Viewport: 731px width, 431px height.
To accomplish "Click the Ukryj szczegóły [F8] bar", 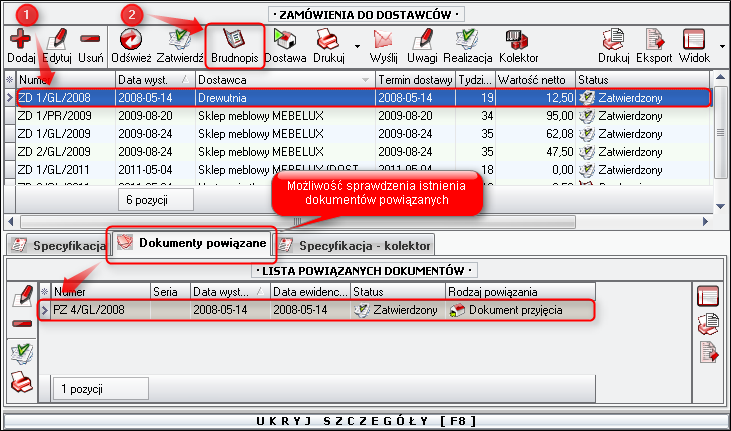I will pos(365,420).
